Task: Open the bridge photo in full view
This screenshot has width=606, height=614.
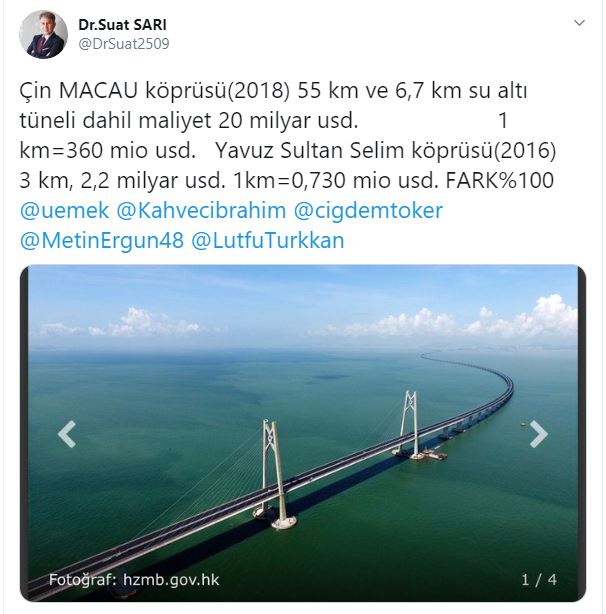Action: (303, 433)
